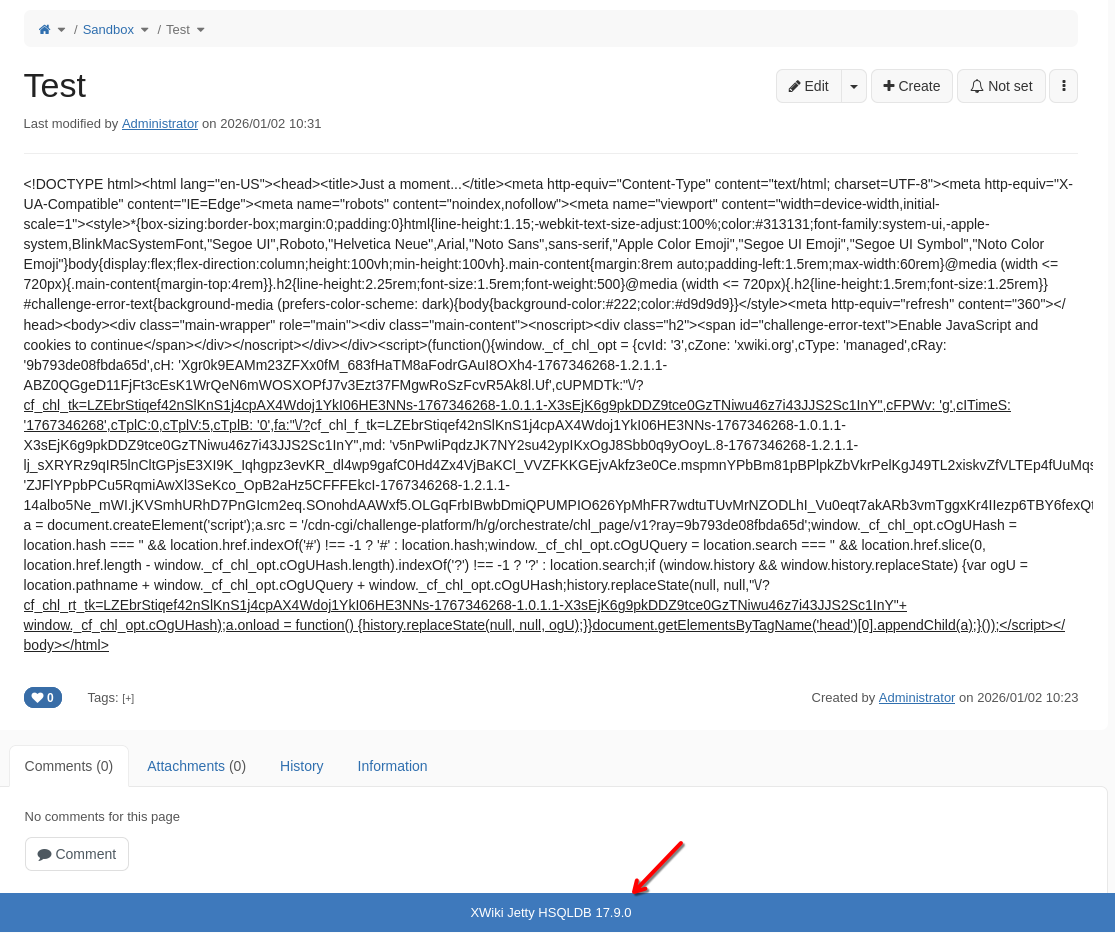
Task: Click the Comment button with speech bubble
Action: point(77,854)
